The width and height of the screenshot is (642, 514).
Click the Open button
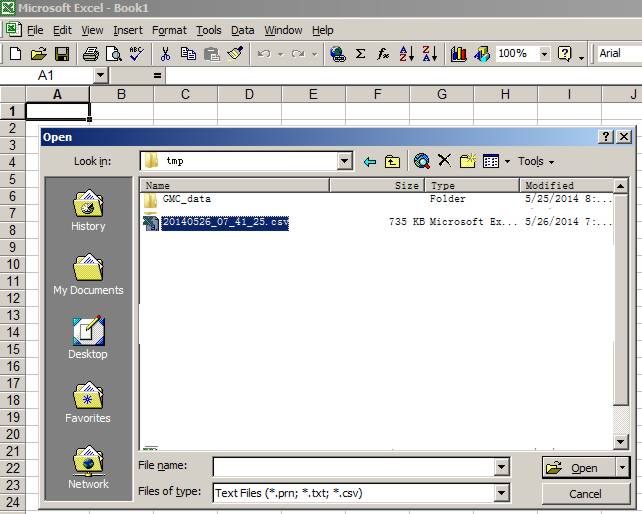tap(579, 467)
